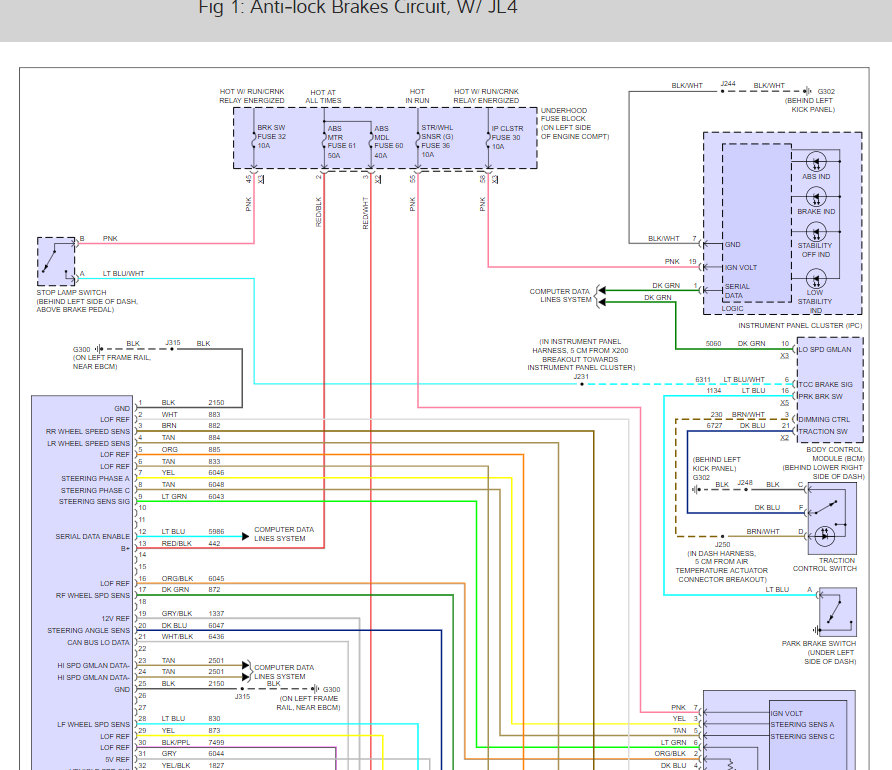Click the HOT IN RUN label

pyautogui.click(x=417, y=96)
